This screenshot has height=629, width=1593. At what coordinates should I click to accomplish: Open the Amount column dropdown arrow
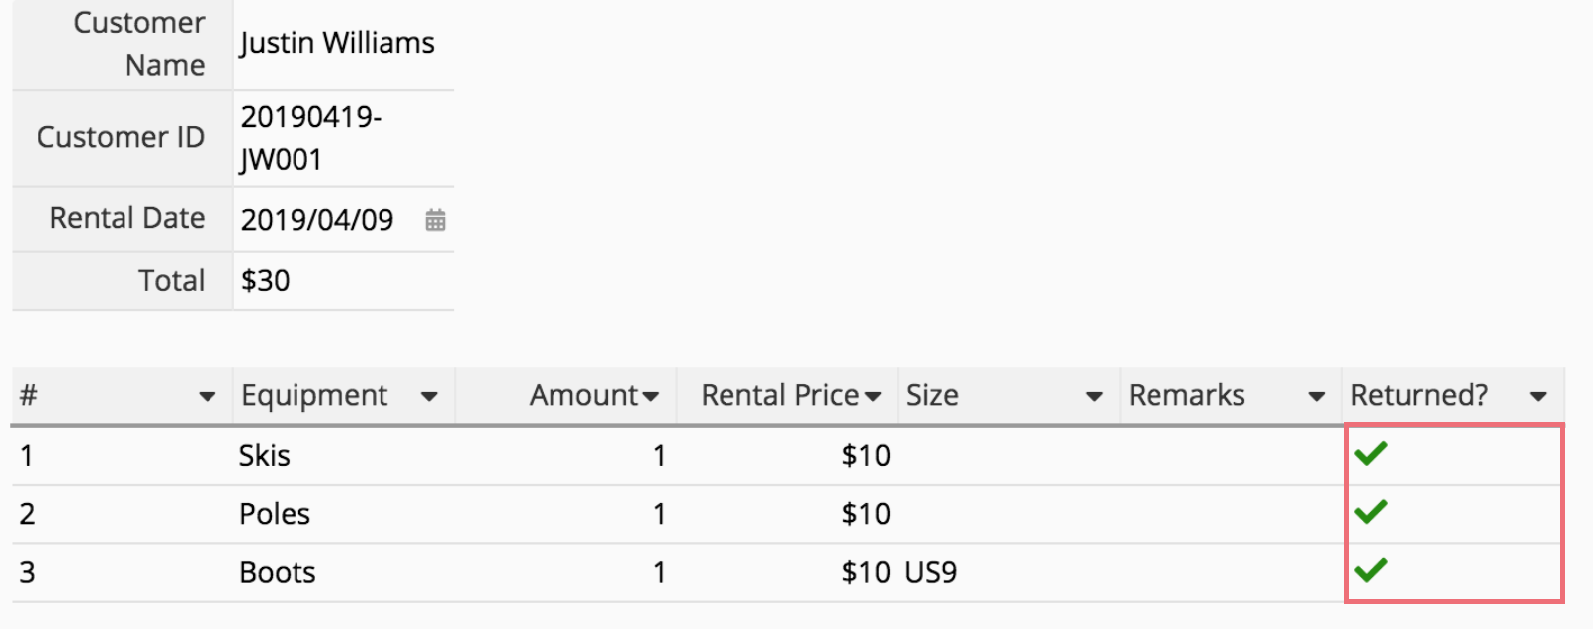click(651, 397)
